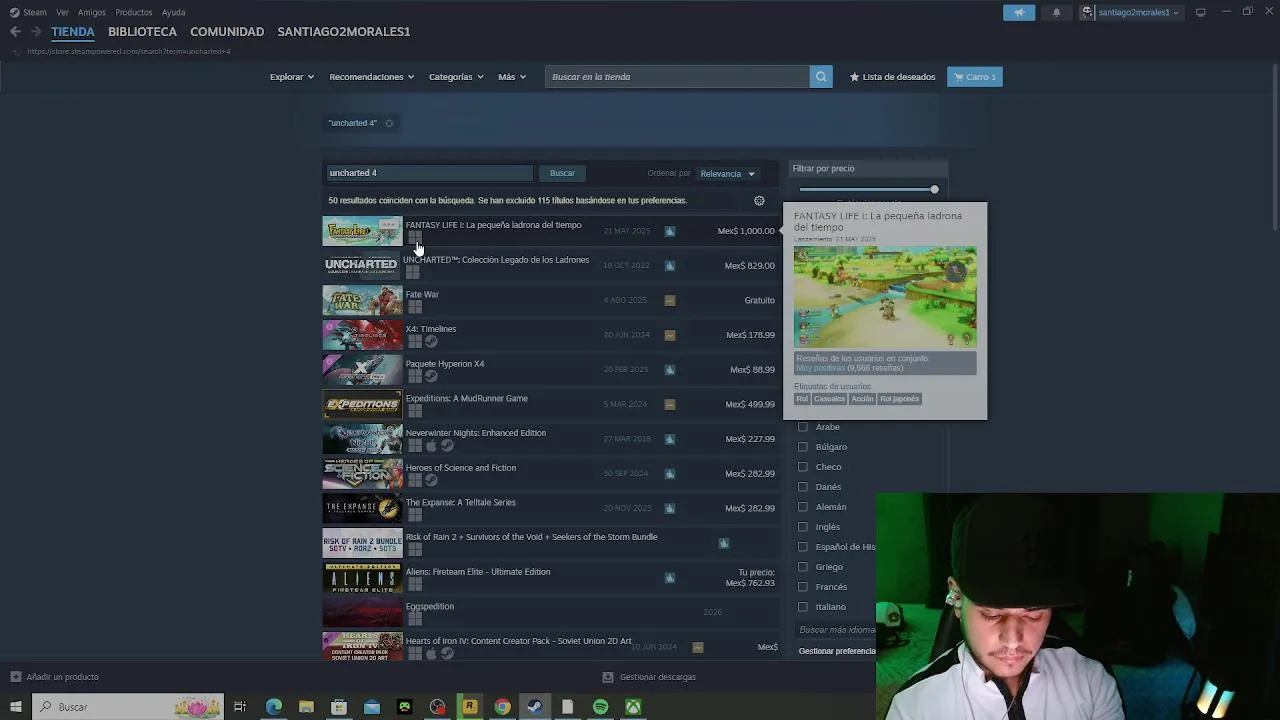The width and height of the screenshot is (1280, 720).
Task: Click the account avatar image
Action: point(1087,12)
